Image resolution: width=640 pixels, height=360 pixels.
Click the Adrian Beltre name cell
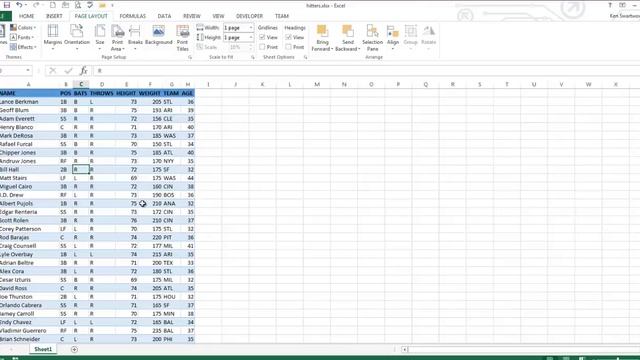pyautogui.click(x=29, y=263)
